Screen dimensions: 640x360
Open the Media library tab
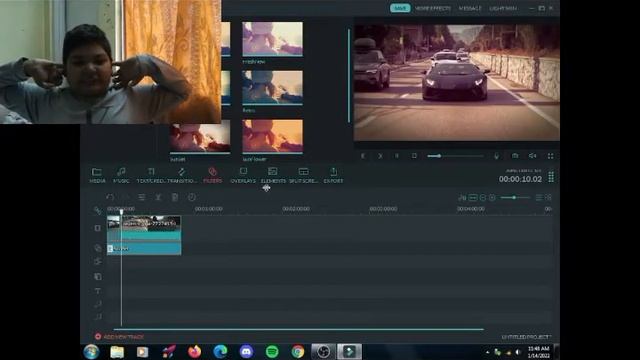(x=97, y=175)
